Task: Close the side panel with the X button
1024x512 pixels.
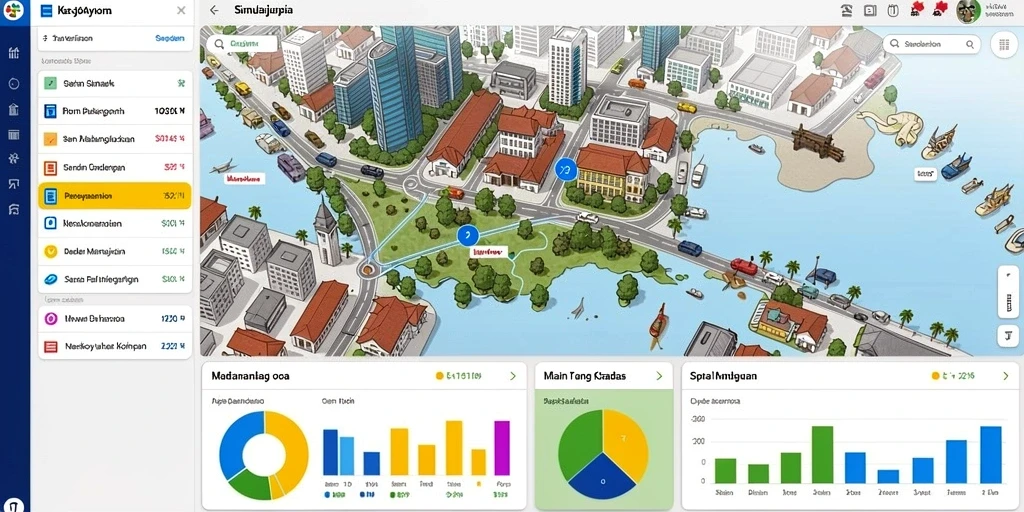Action: (181, 10)
